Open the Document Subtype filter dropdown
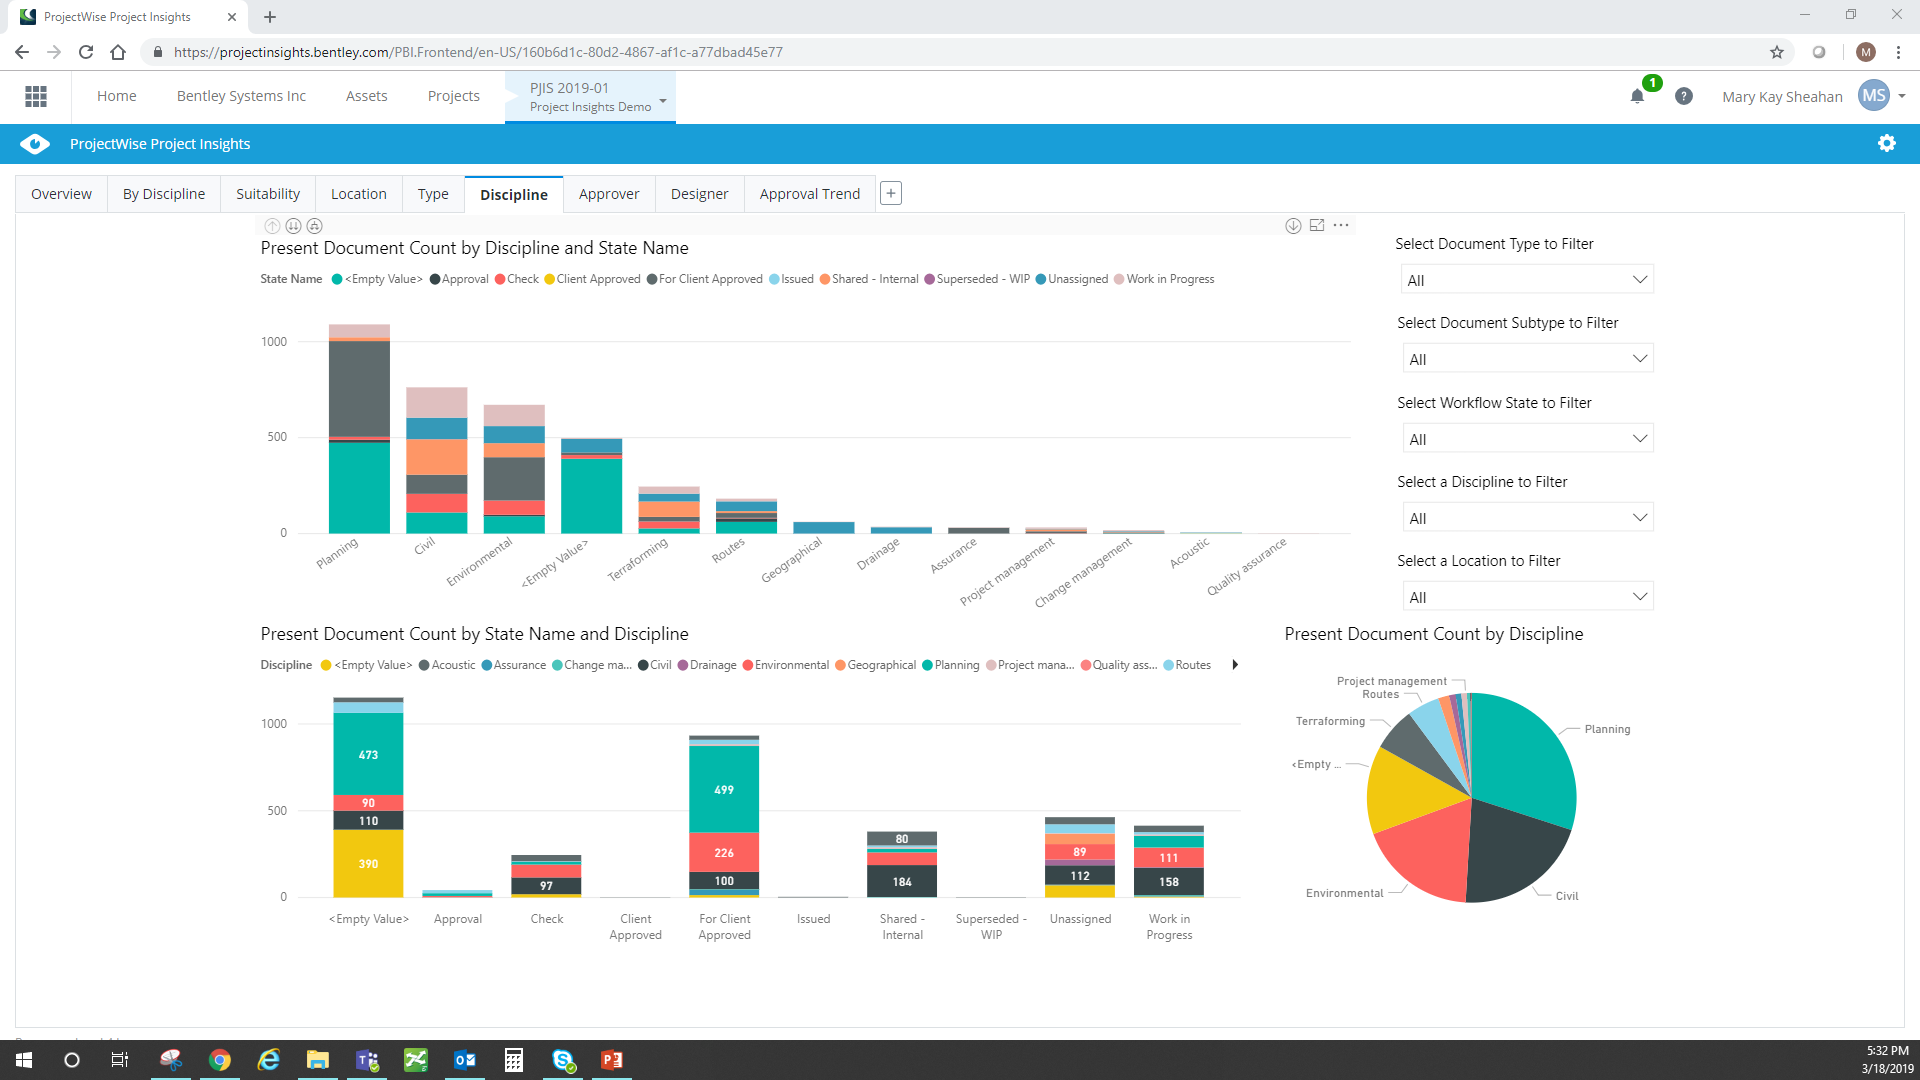1920x1080 pixels. point(1527,358)
